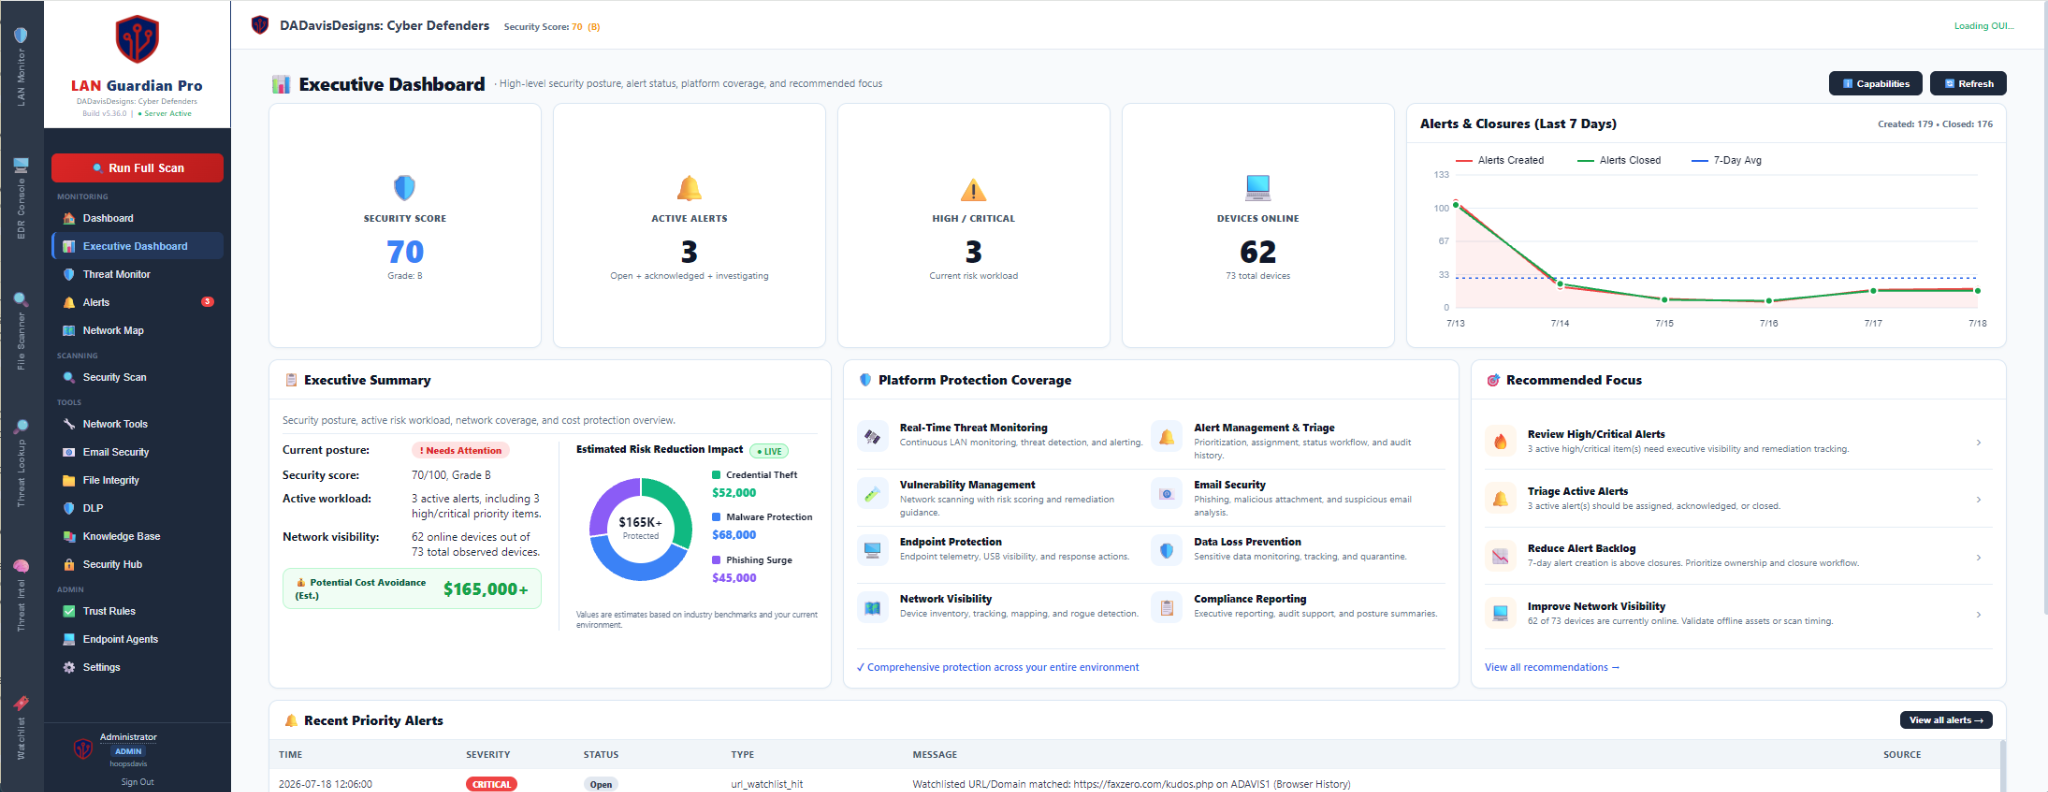Screen dimensions: 2048x792
Task: Open Settings in sidebar
Action: click(x=137, y=667)
